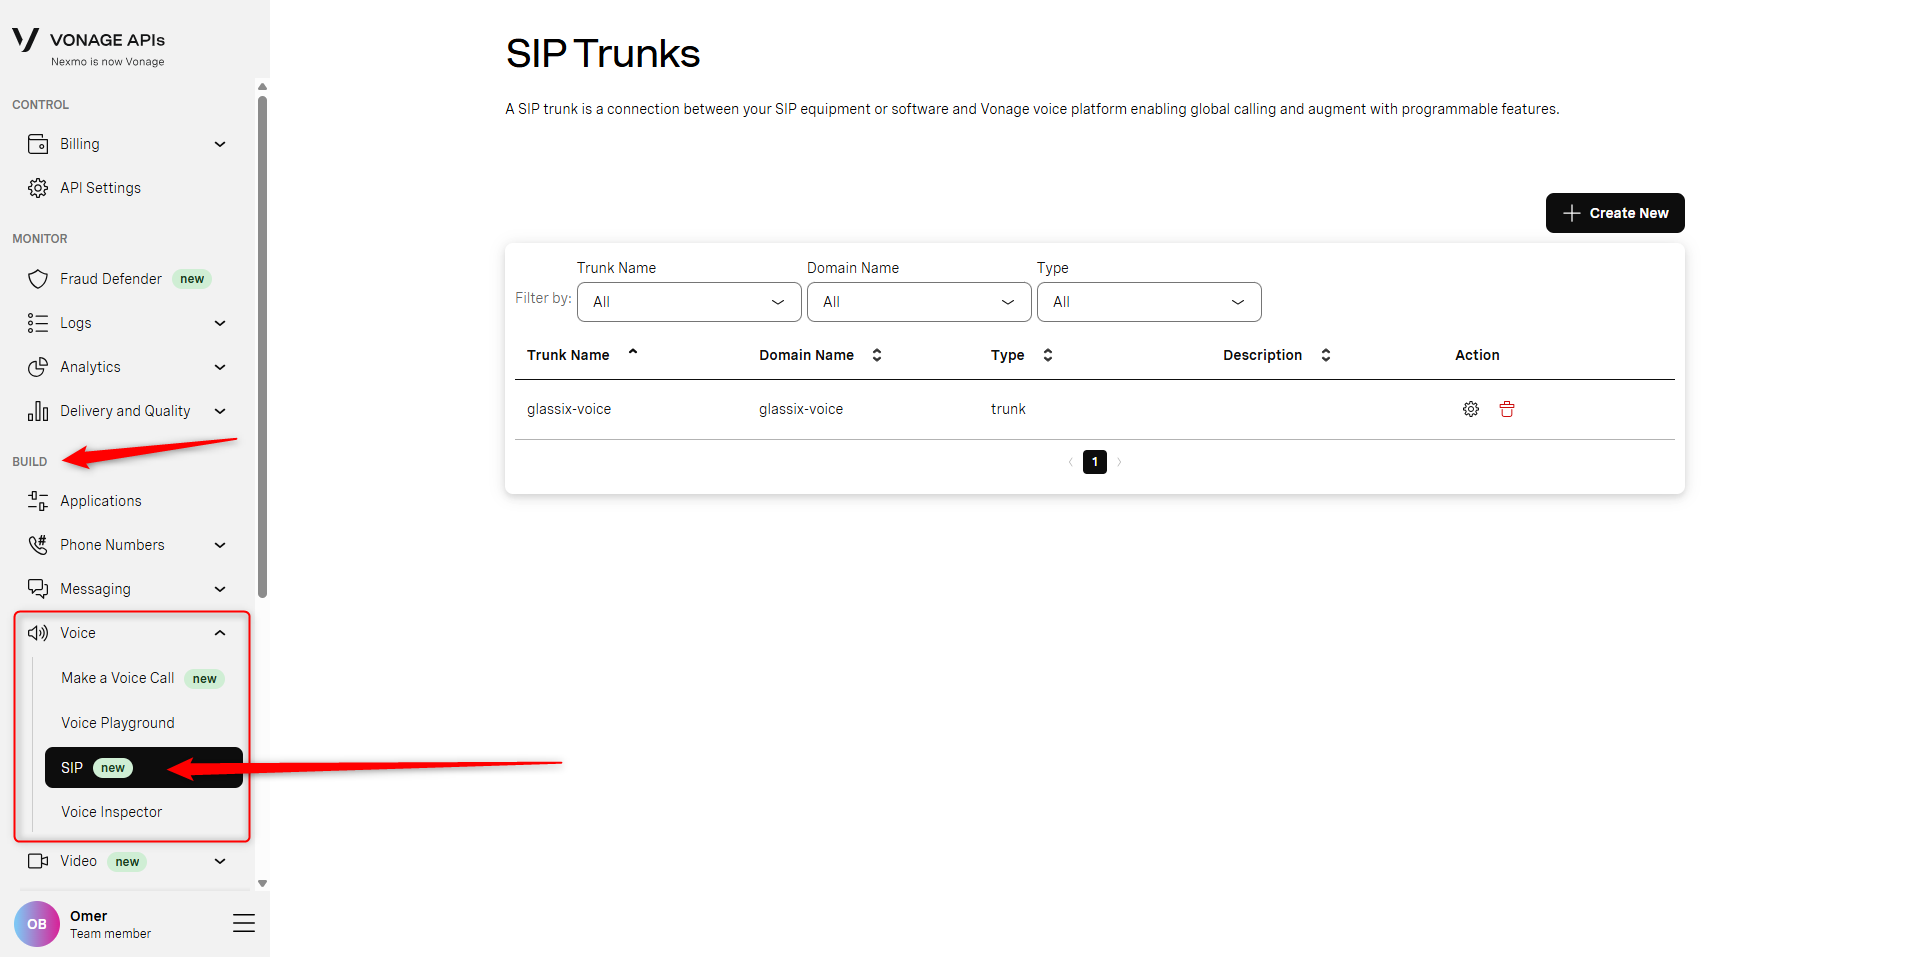Open the Trunk Name filter dropdown
The width and height of the screenshot is (1920, 957).
tap(689, 302)
